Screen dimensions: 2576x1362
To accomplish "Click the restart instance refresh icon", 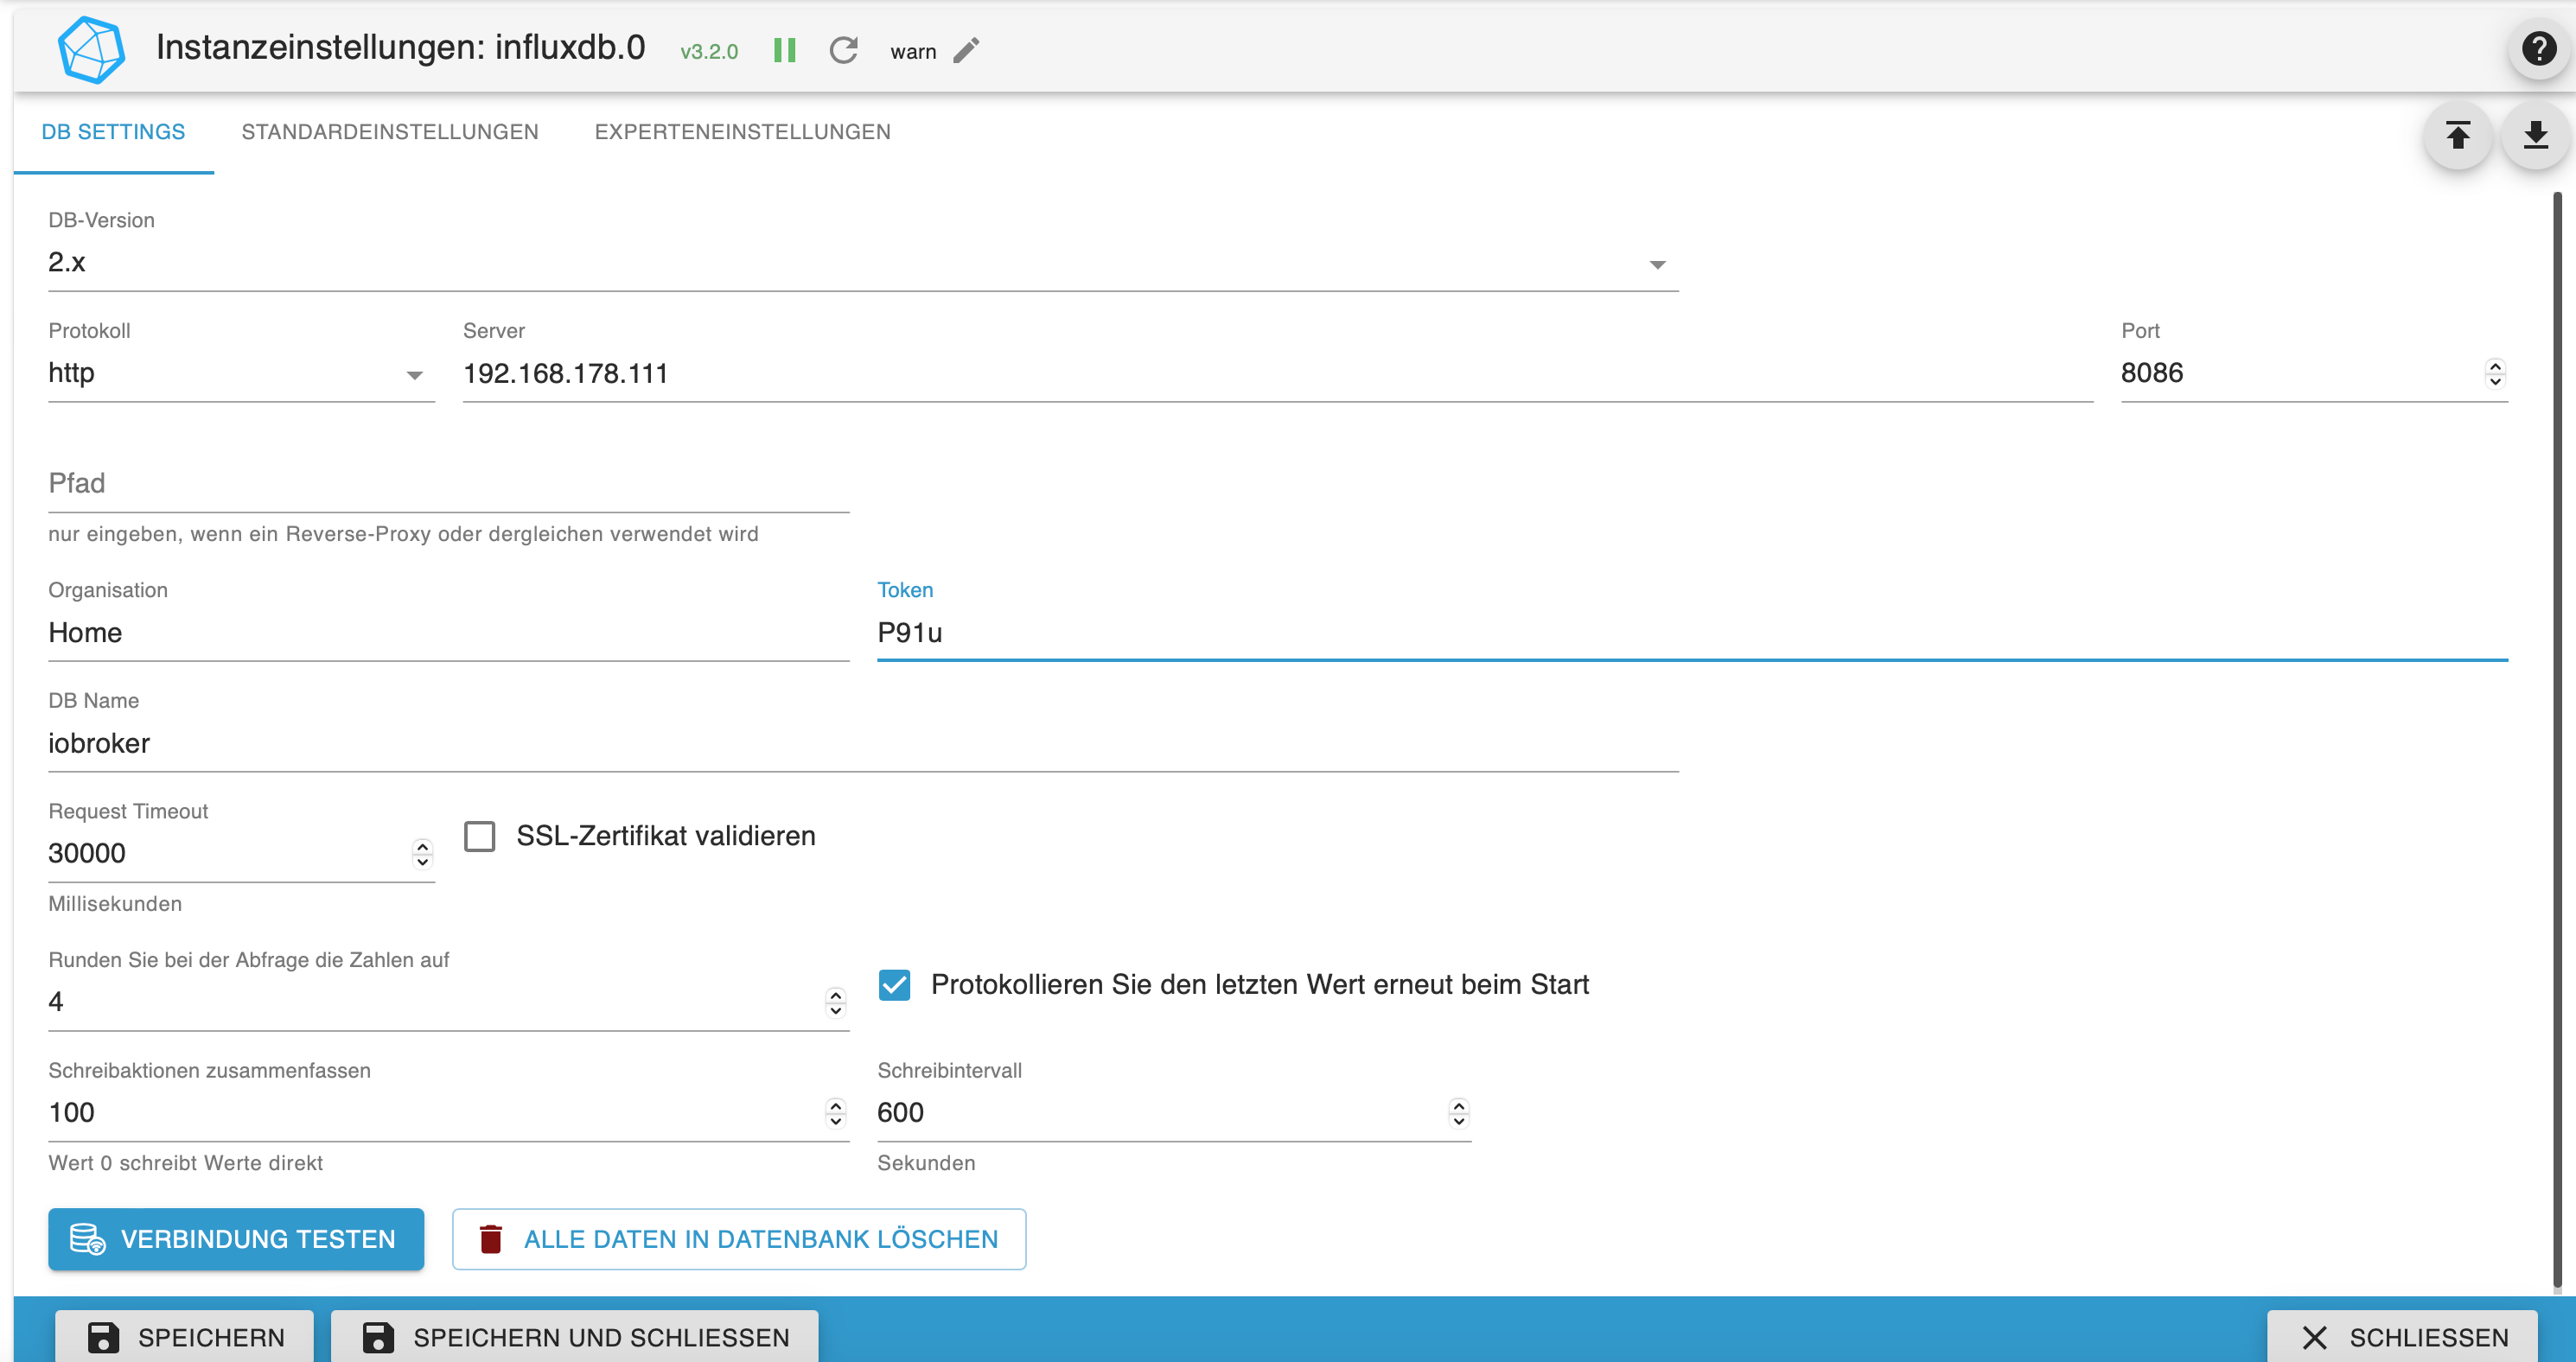I will (843, 50).
